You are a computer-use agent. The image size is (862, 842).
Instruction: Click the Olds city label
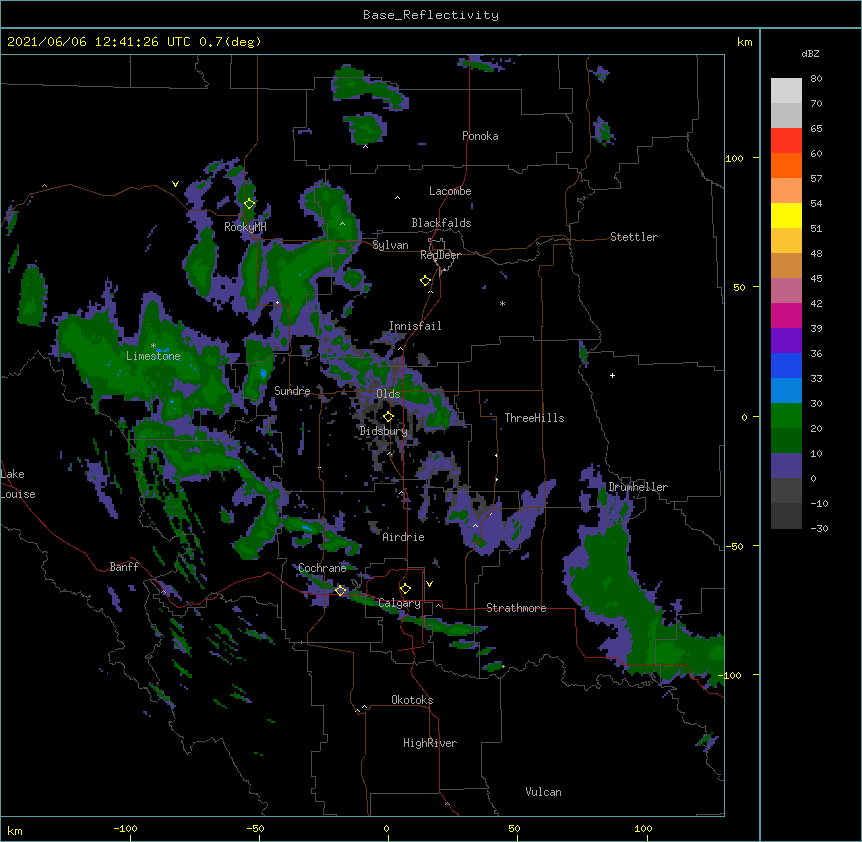pyautogui.click(x=388, y=394)
